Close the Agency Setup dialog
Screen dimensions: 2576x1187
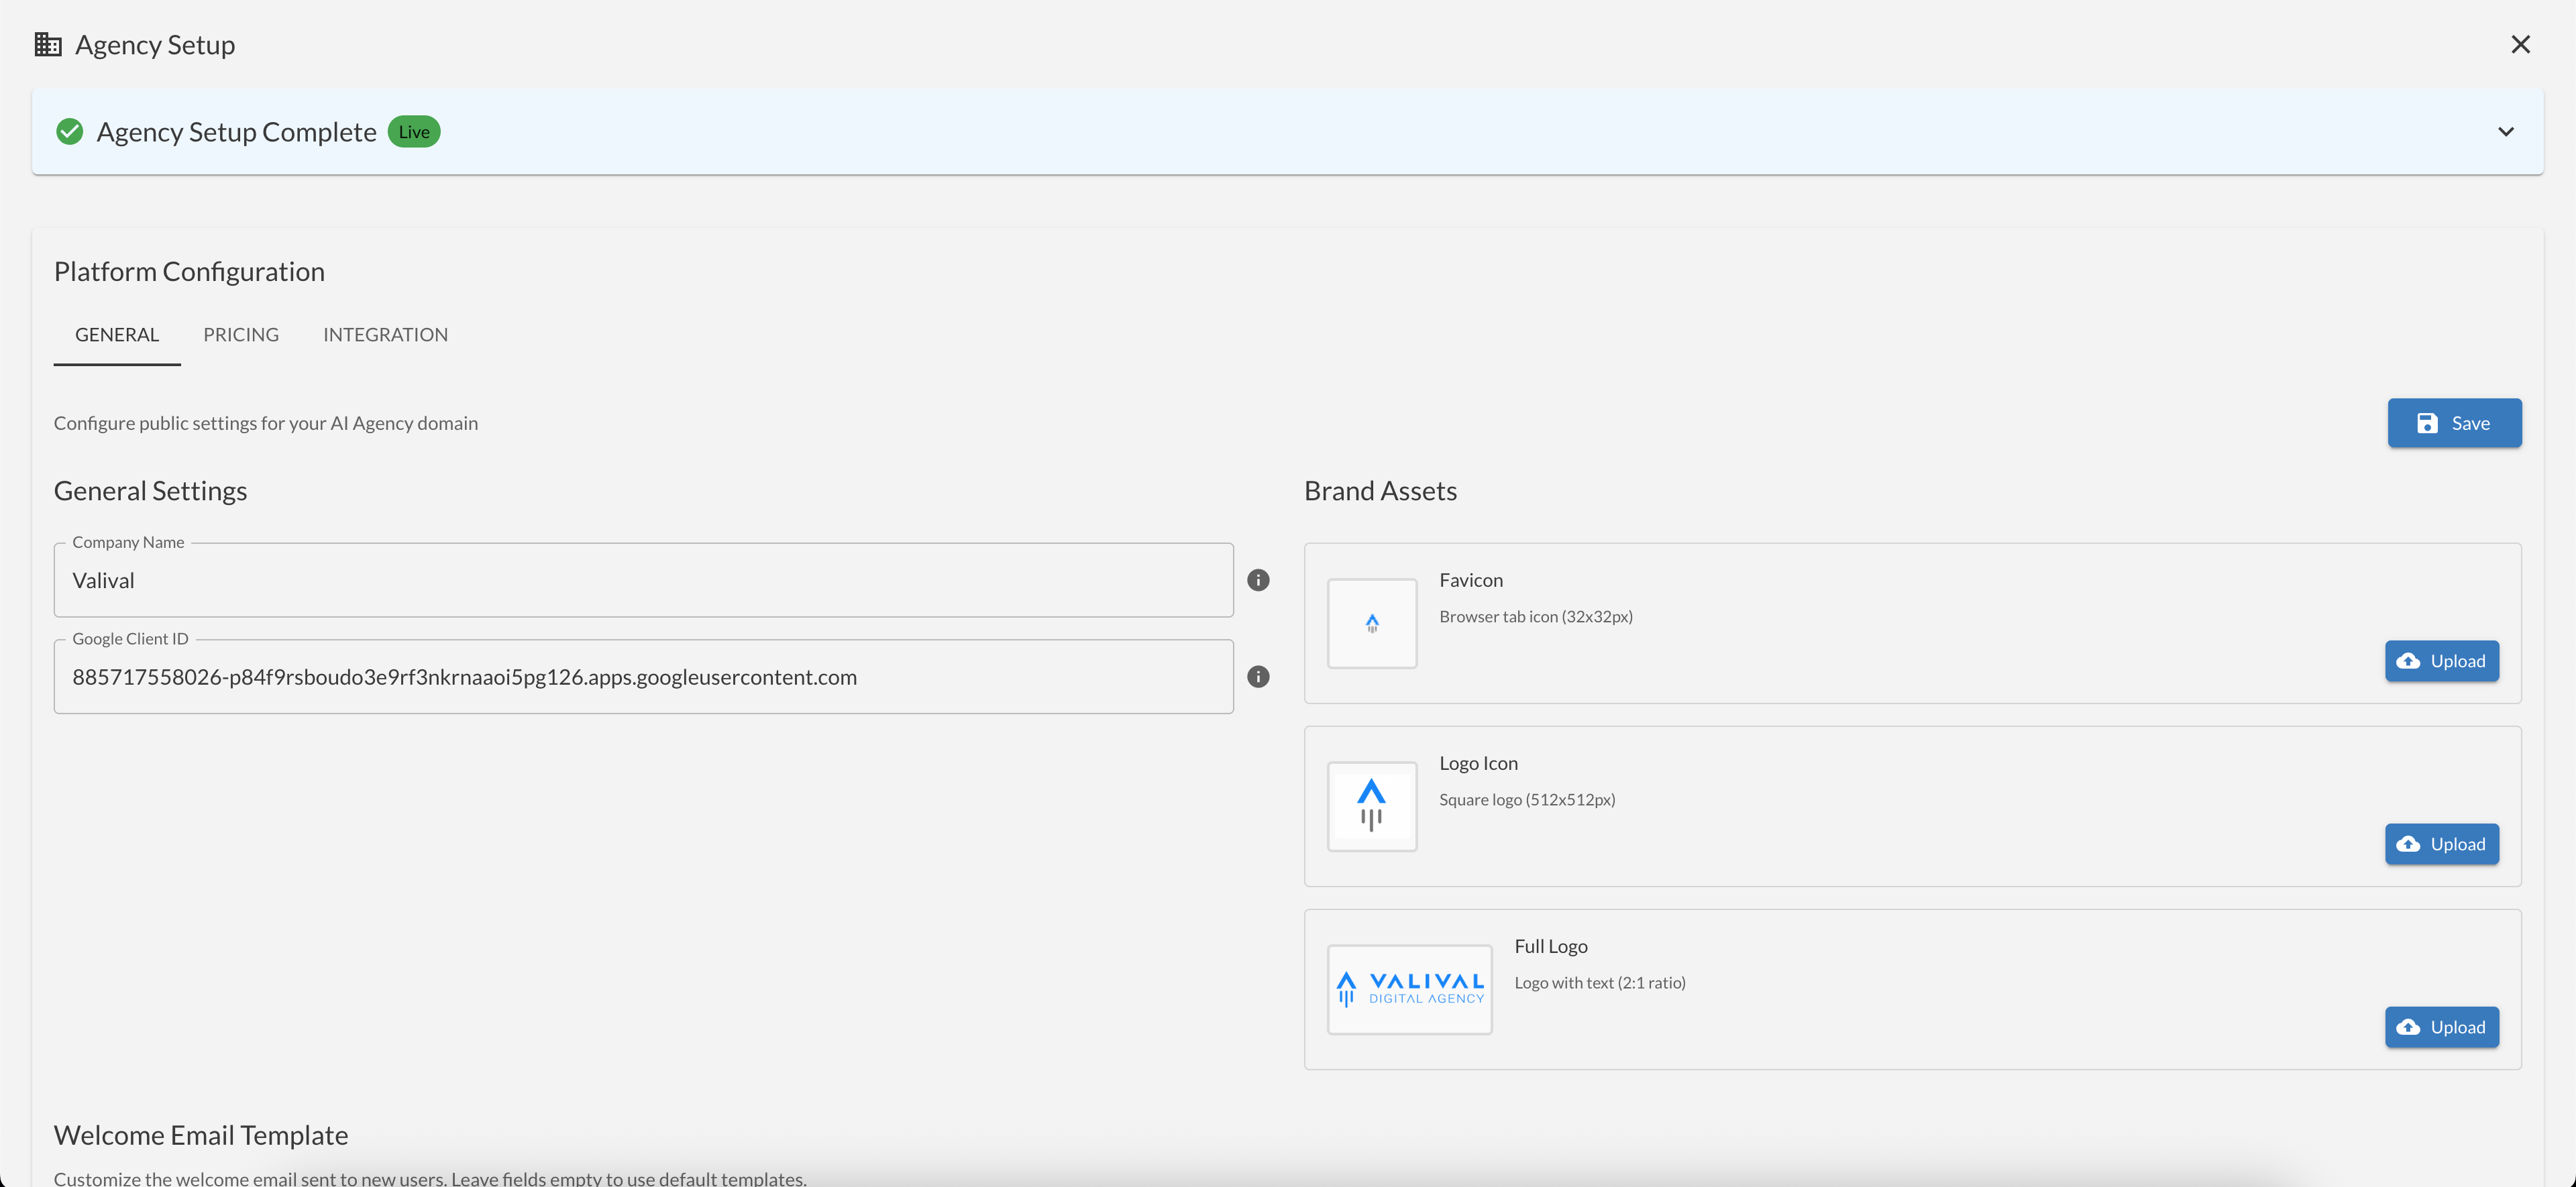(x=2520, y=45)
